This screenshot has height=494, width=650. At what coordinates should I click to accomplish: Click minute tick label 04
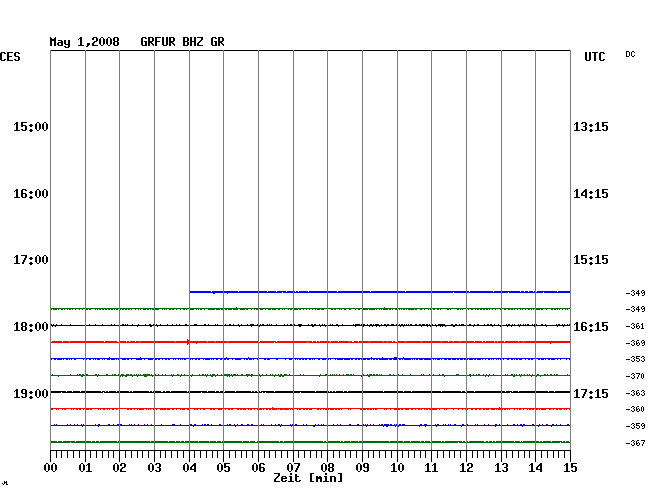pyautogui.click(x=189, y=468)
